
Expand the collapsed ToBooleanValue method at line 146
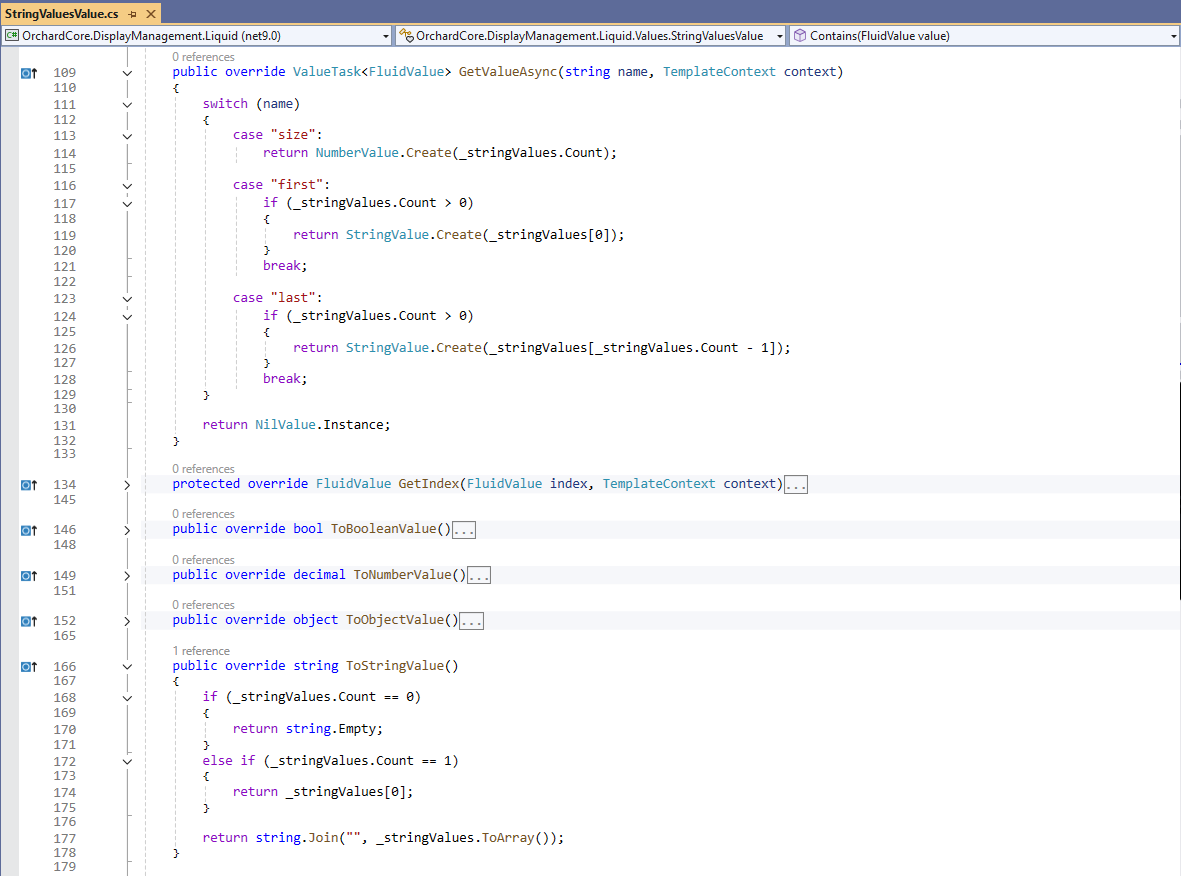127,530
